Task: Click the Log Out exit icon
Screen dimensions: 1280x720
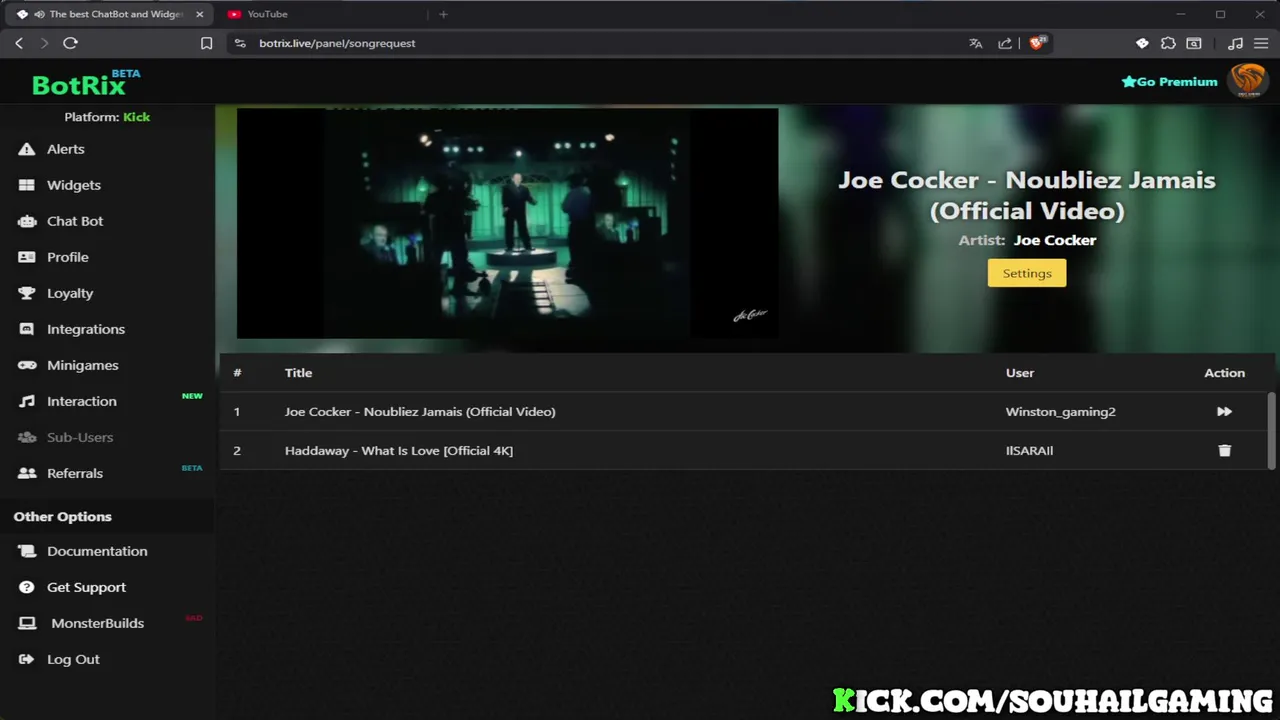Action: click(27, 659)
